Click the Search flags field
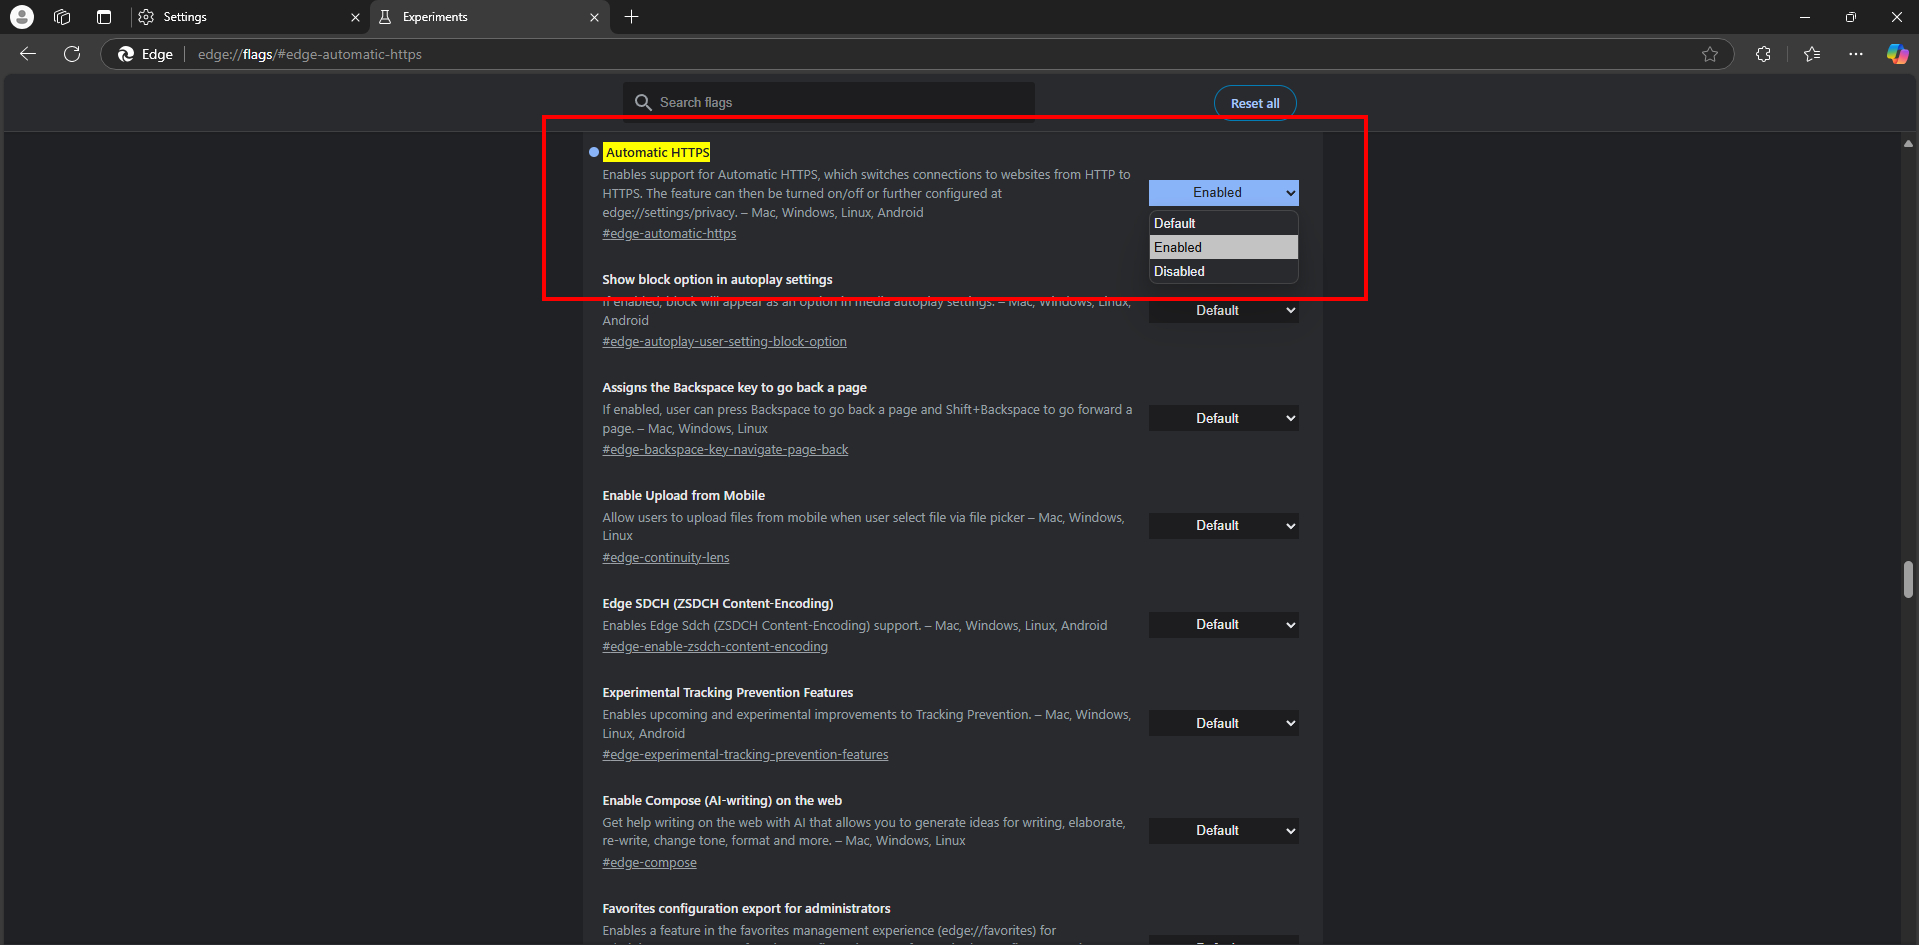This screenshot has height=945, width=1919. [x=829, y=102]
